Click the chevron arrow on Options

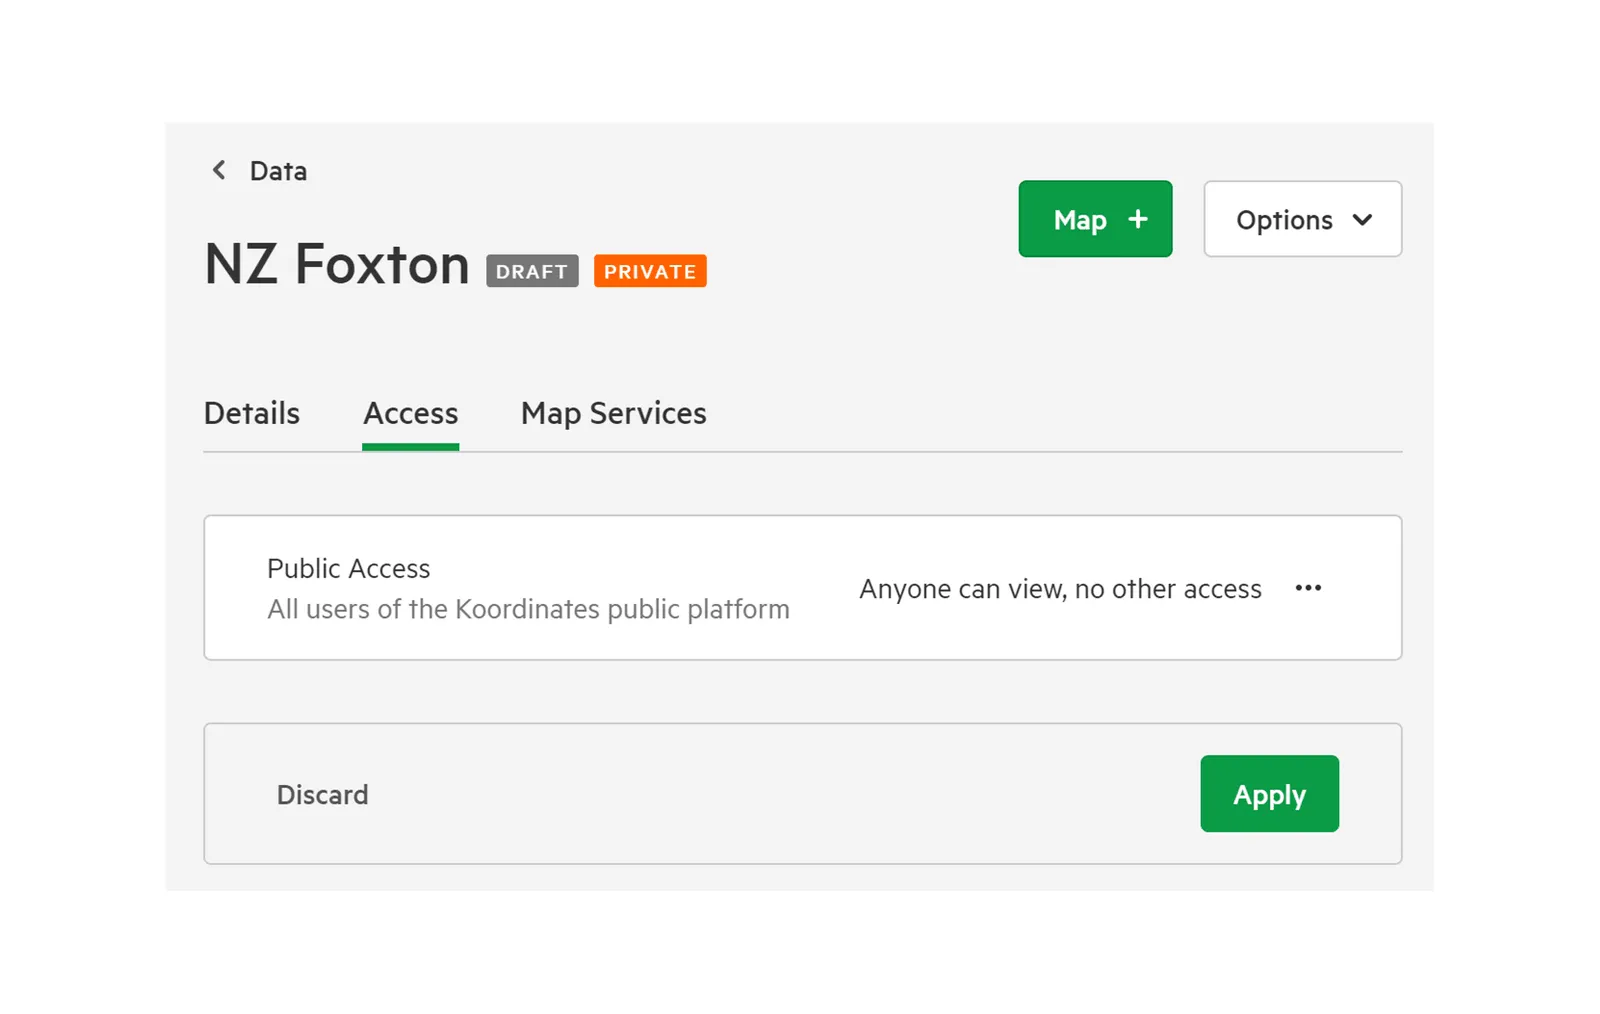pos(1362,219)
